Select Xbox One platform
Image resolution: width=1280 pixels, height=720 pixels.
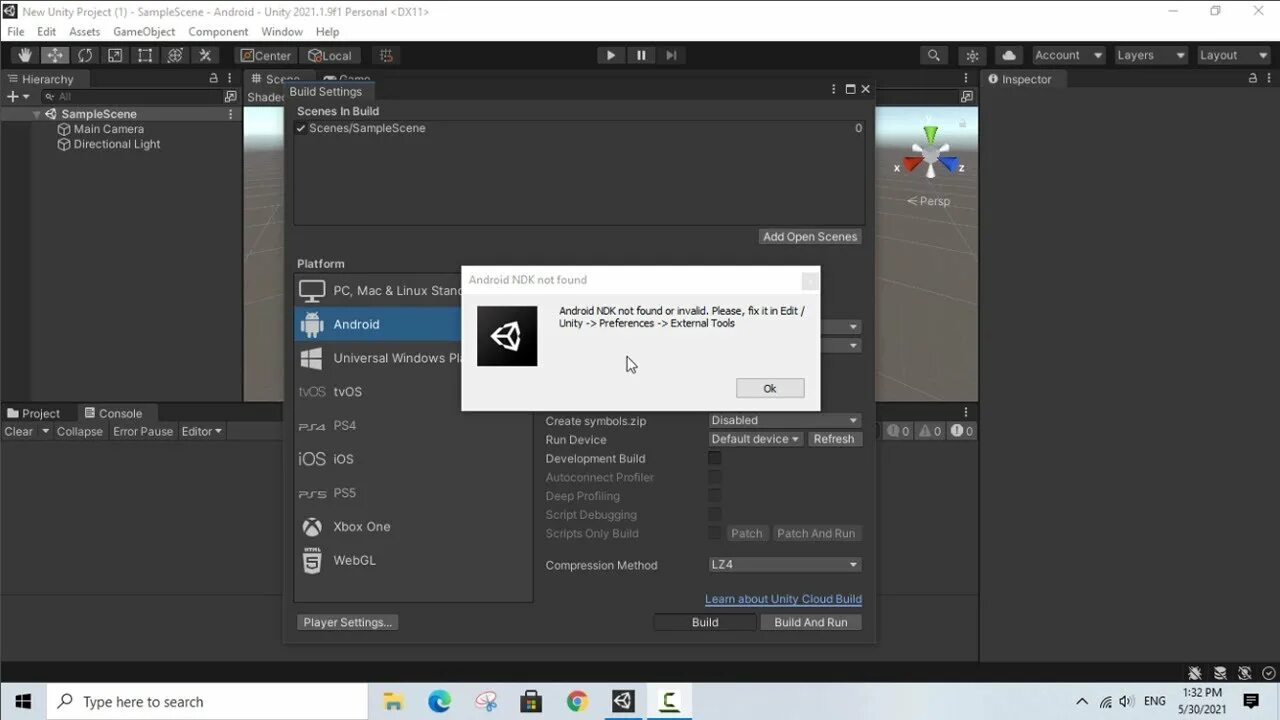tap(414, 527)
